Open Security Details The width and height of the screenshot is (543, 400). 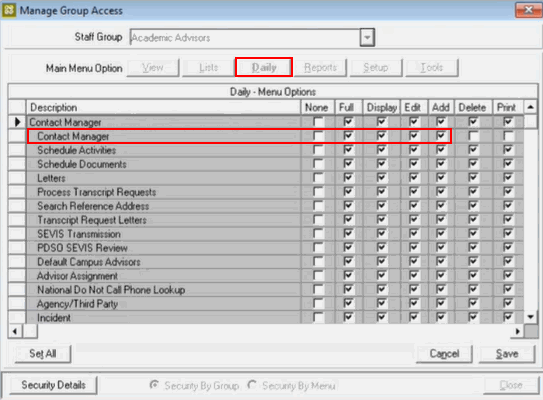pyautogui.click(x=53, y=385)
